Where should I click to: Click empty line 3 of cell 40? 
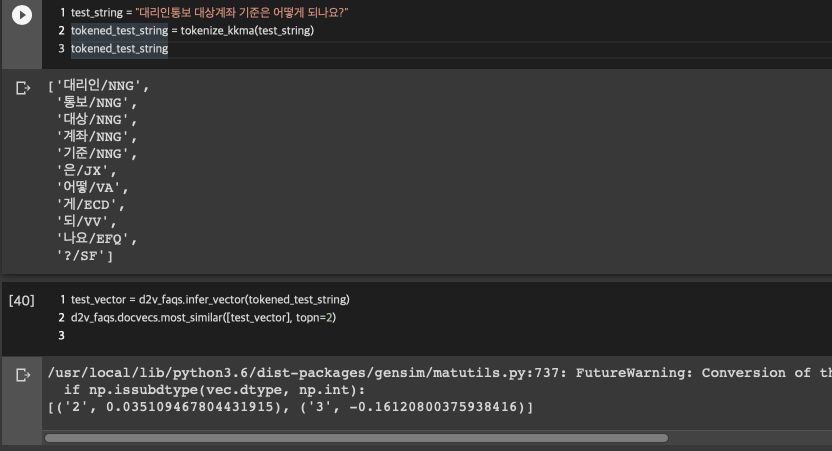click(x=61, y=335)
